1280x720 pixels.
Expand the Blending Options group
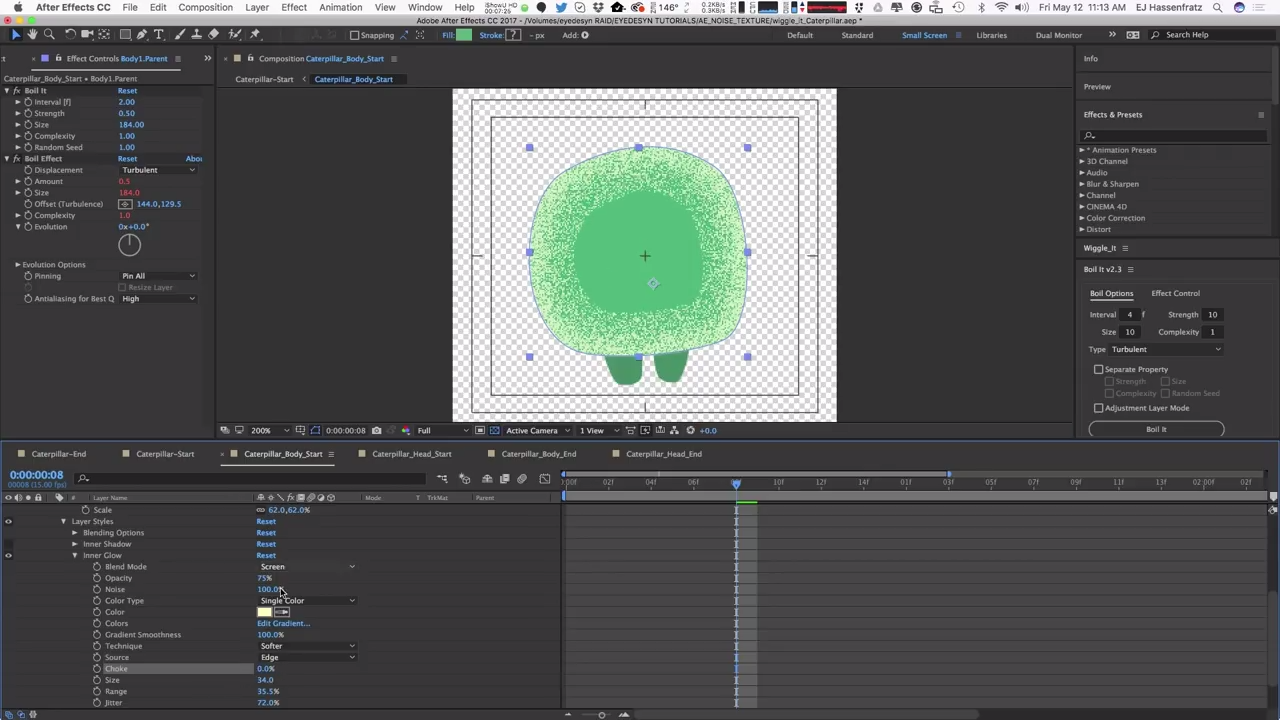[x=74, y=533]
